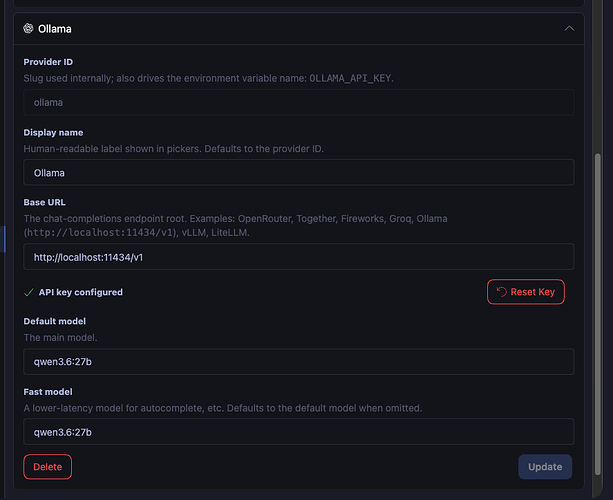Click the Ollama provider logo icon

pos(28,29)
